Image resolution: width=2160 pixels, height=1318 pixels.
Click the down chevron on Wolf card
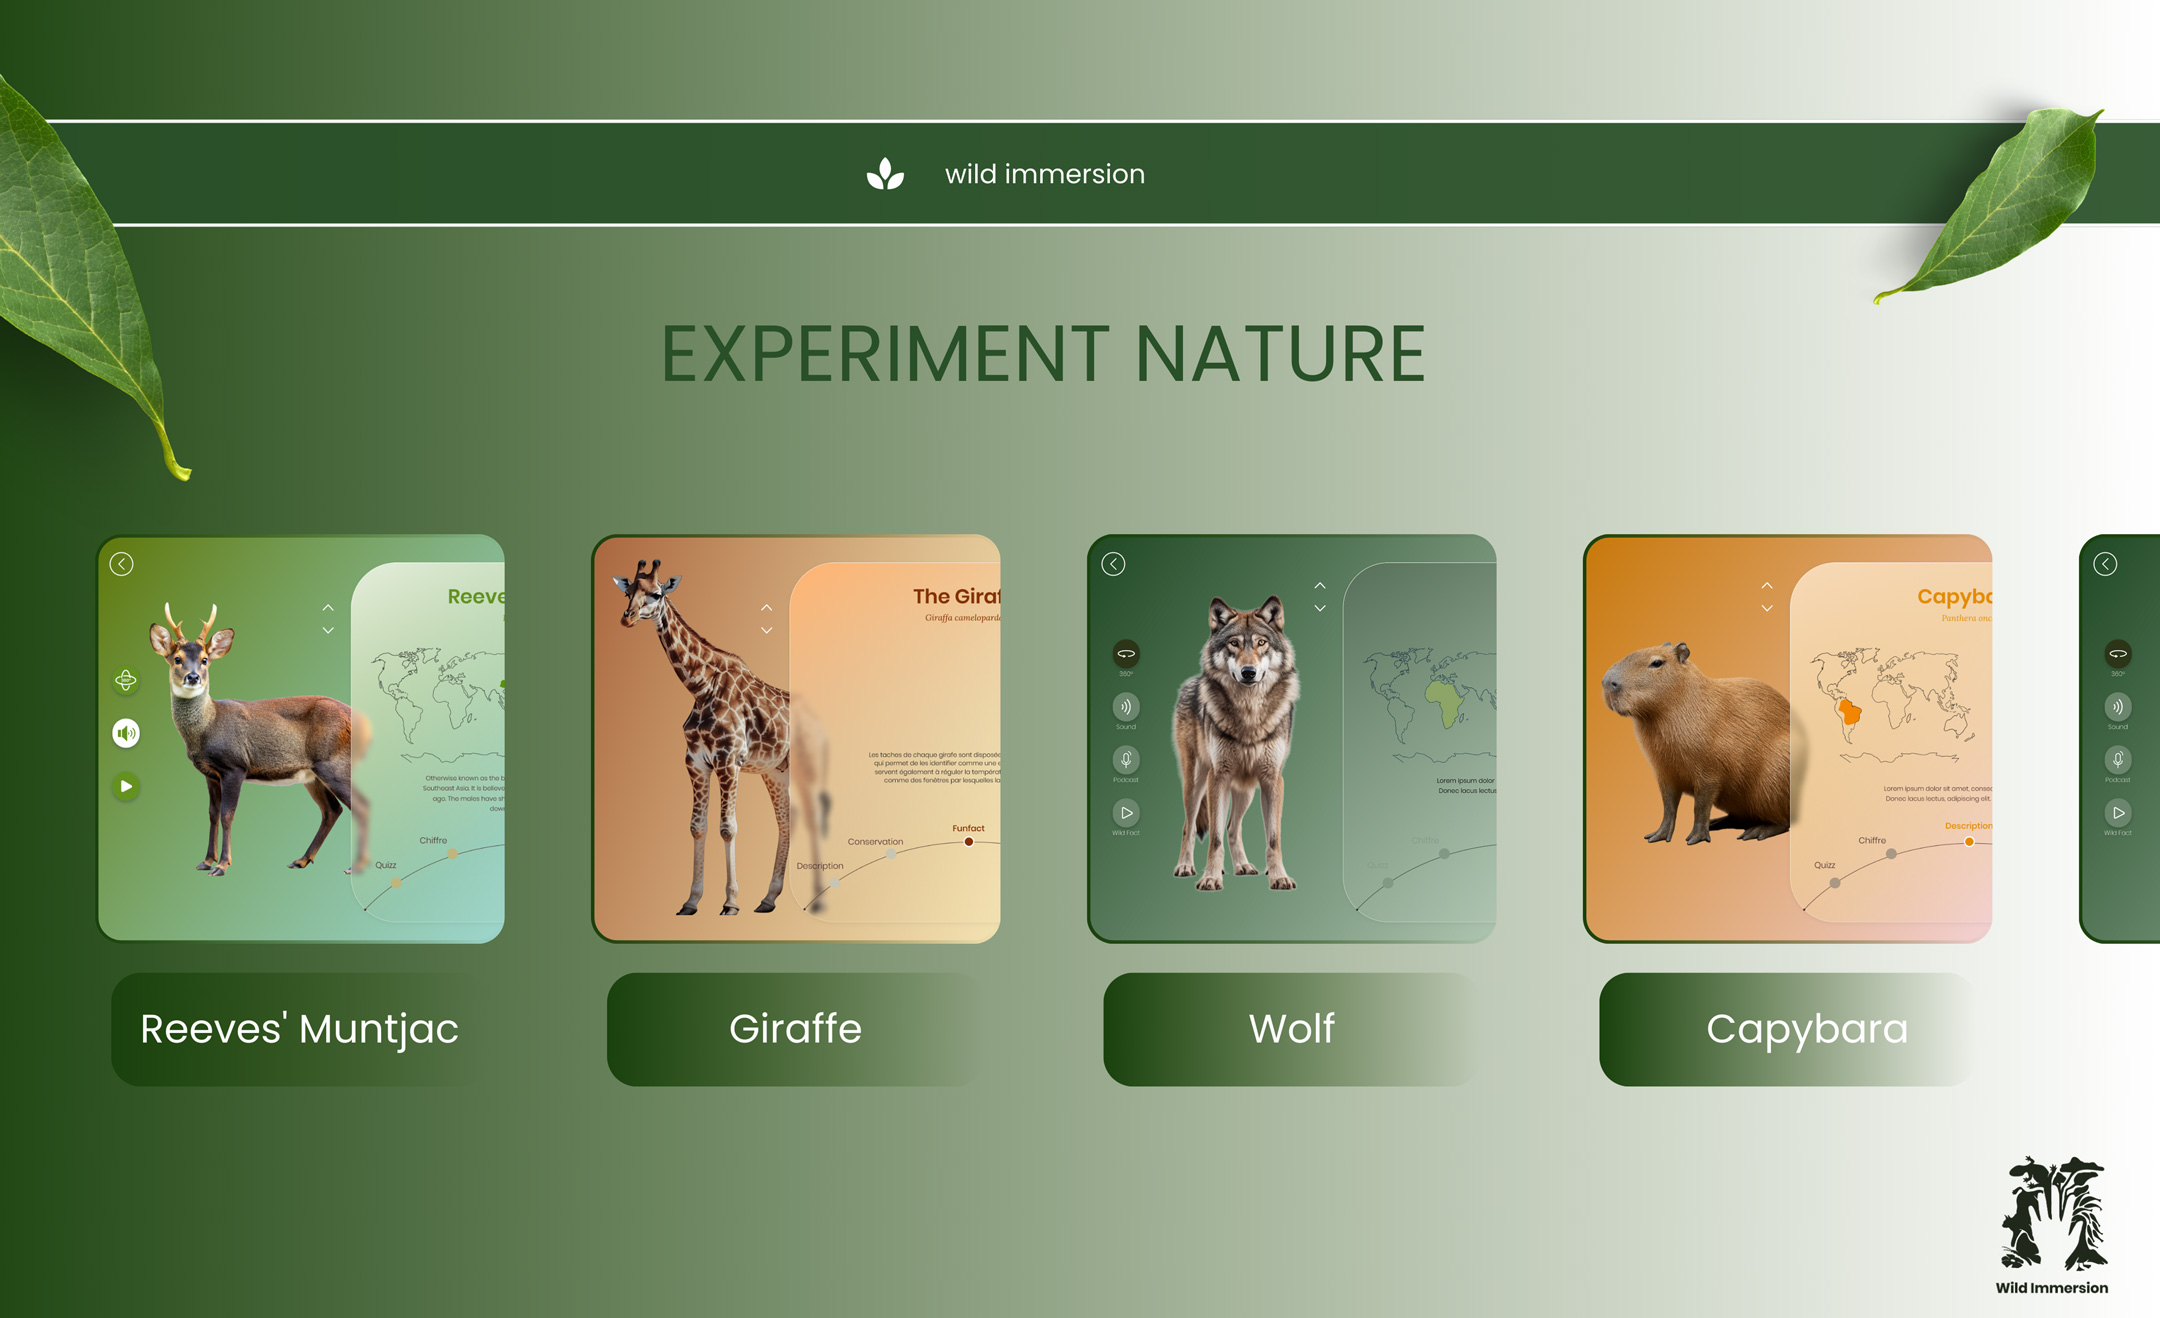[x=1320, y=608]
